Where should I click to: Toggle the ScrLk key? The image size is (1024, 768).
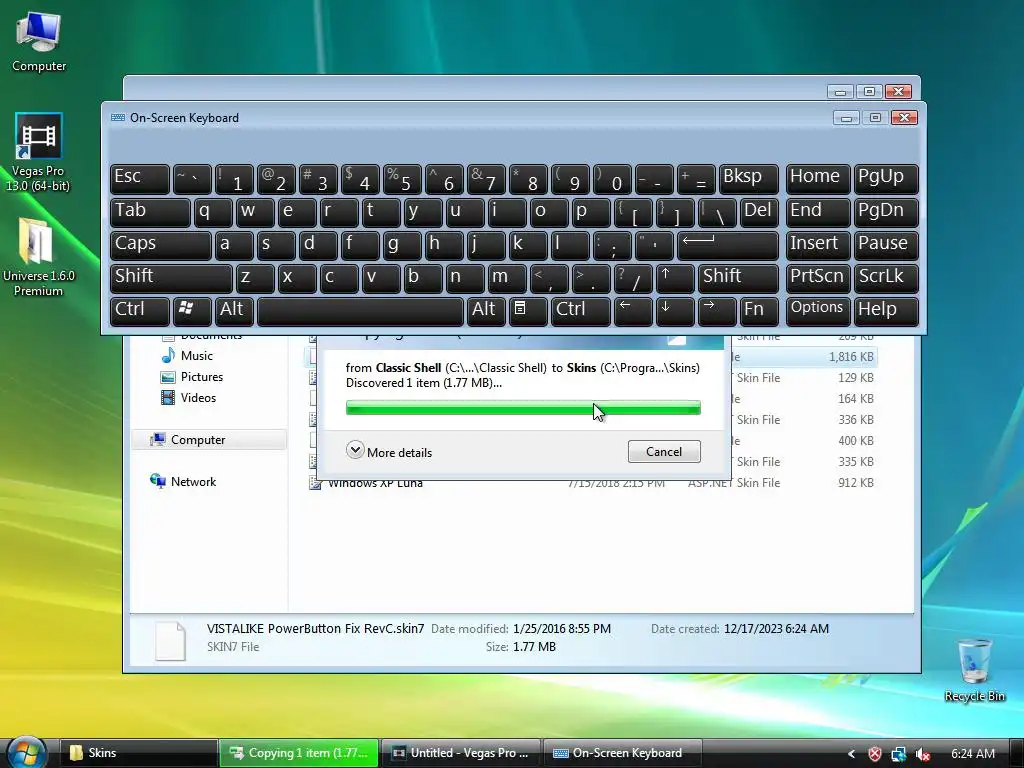[886, 278]
